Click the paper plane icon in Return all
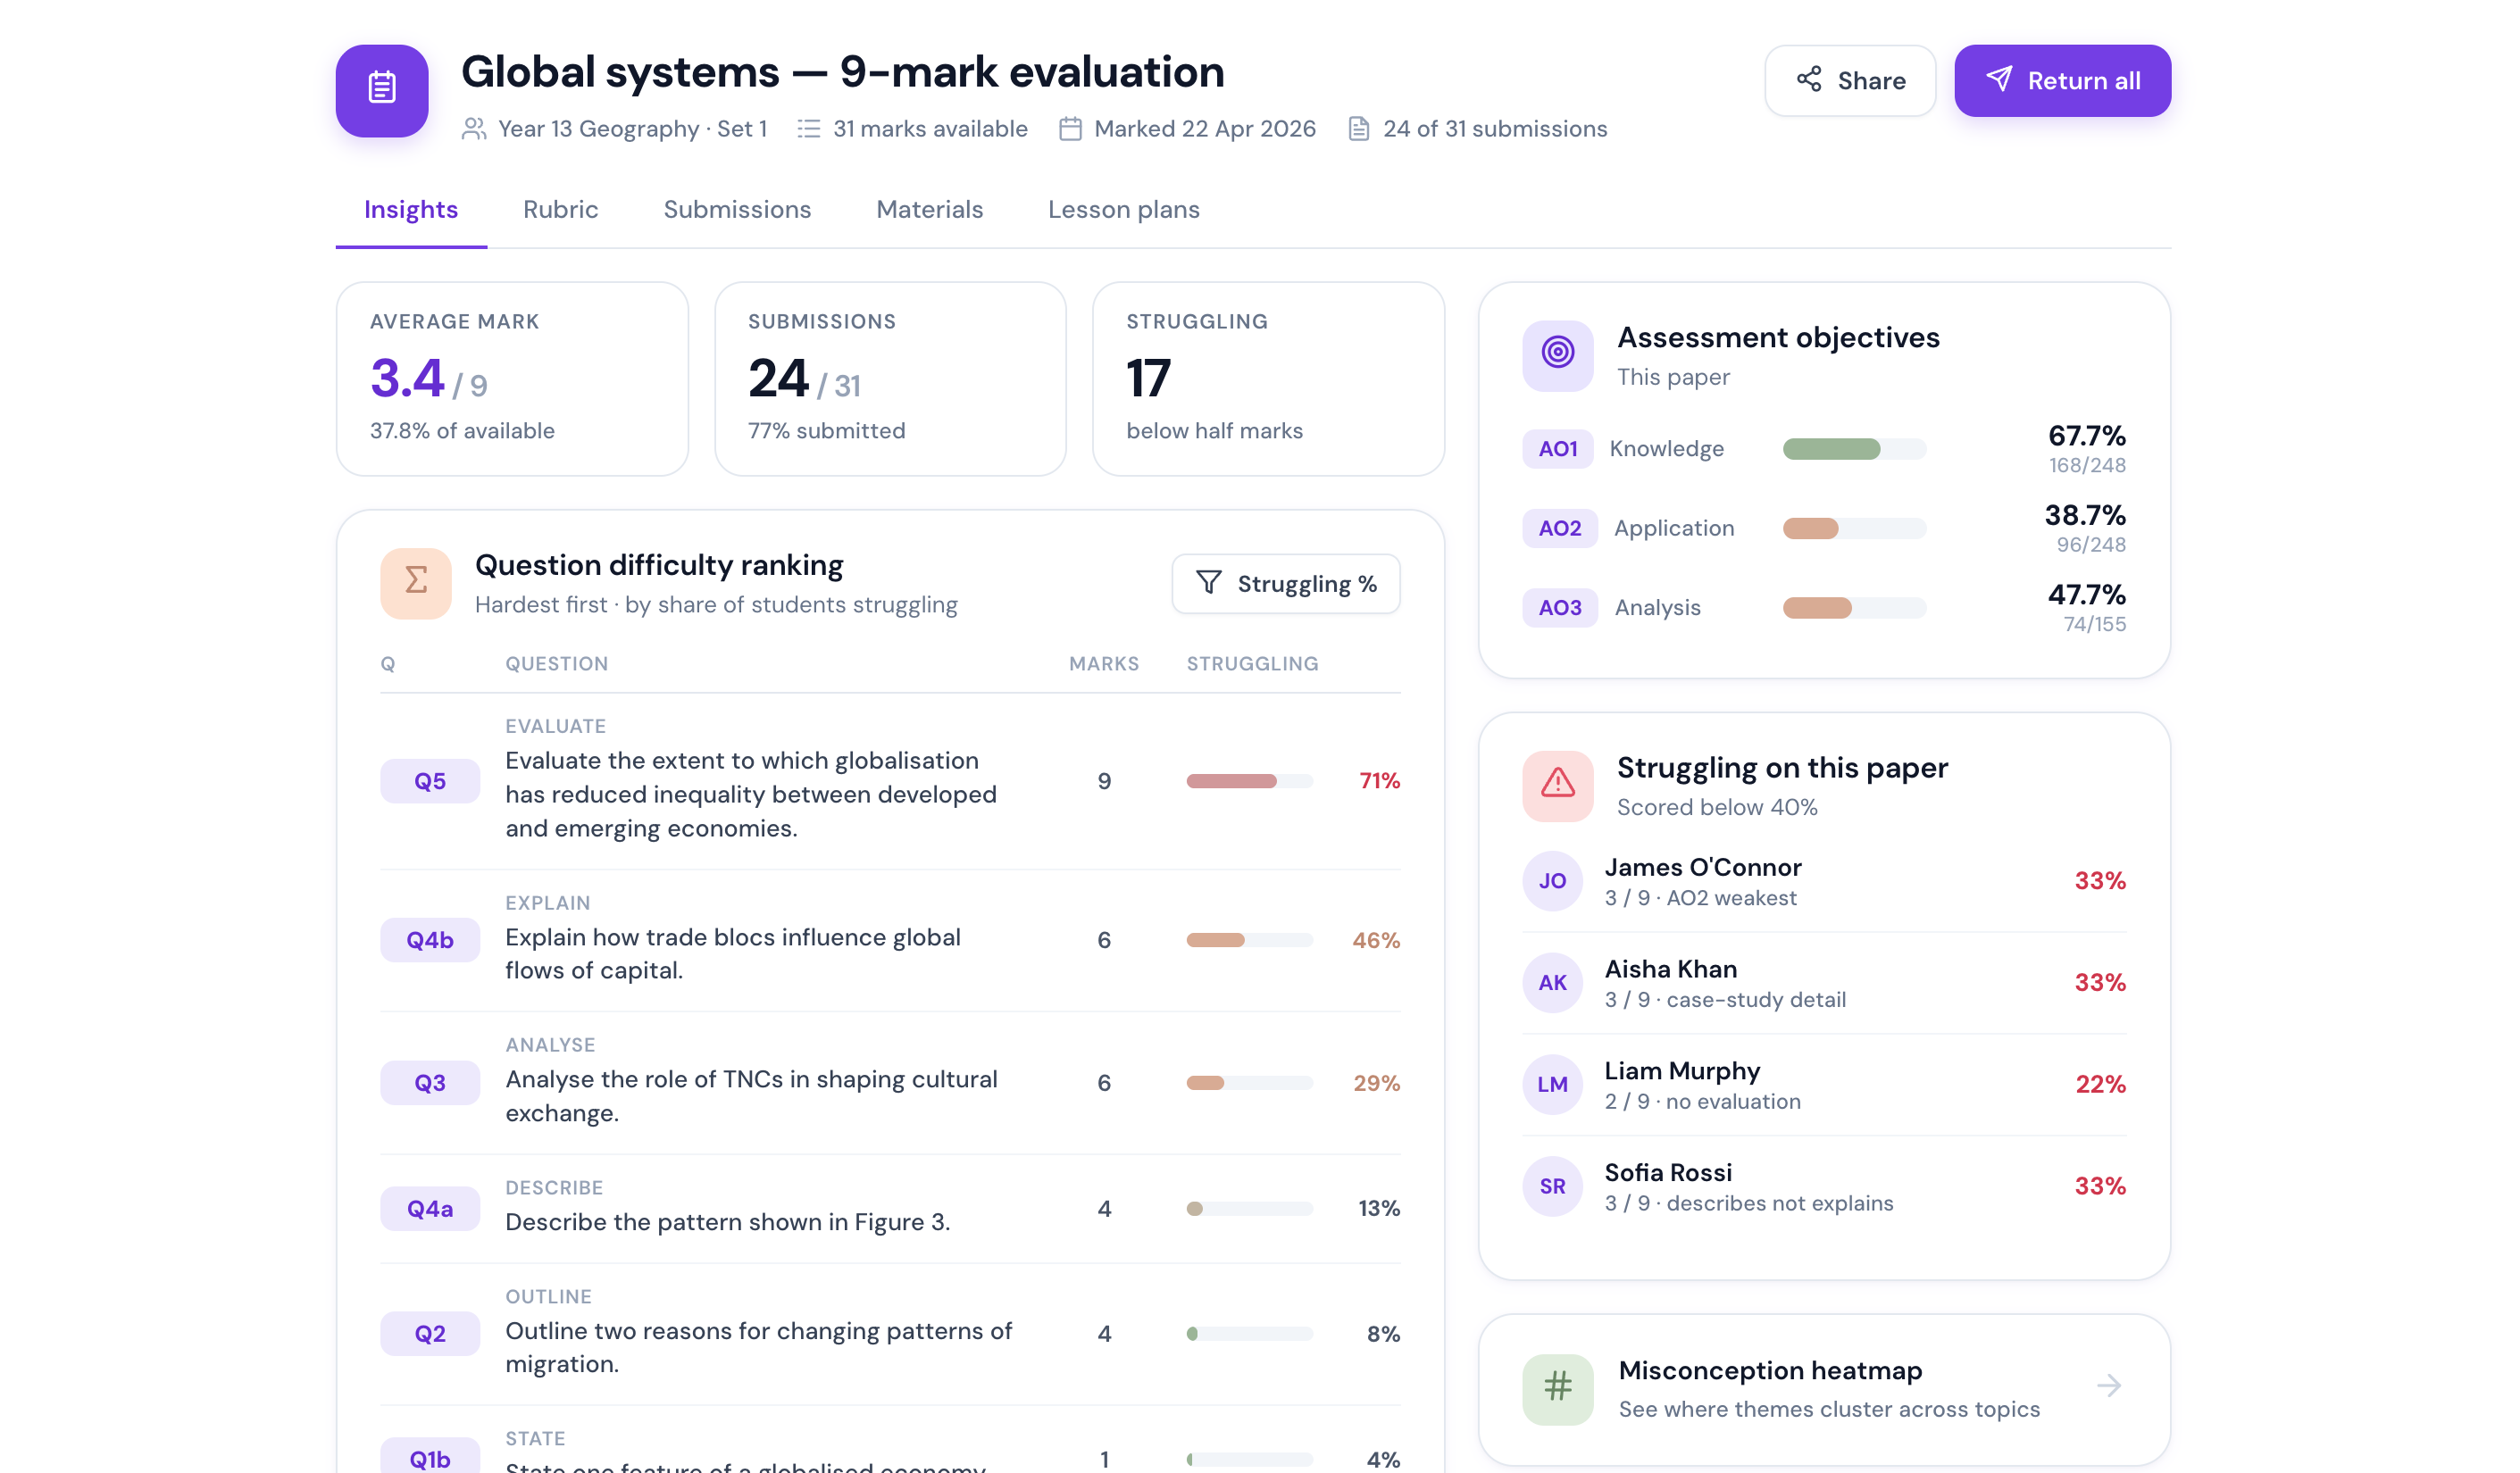The width and height of the screenshot is (2520, 1473). (x=1999, y=80)
